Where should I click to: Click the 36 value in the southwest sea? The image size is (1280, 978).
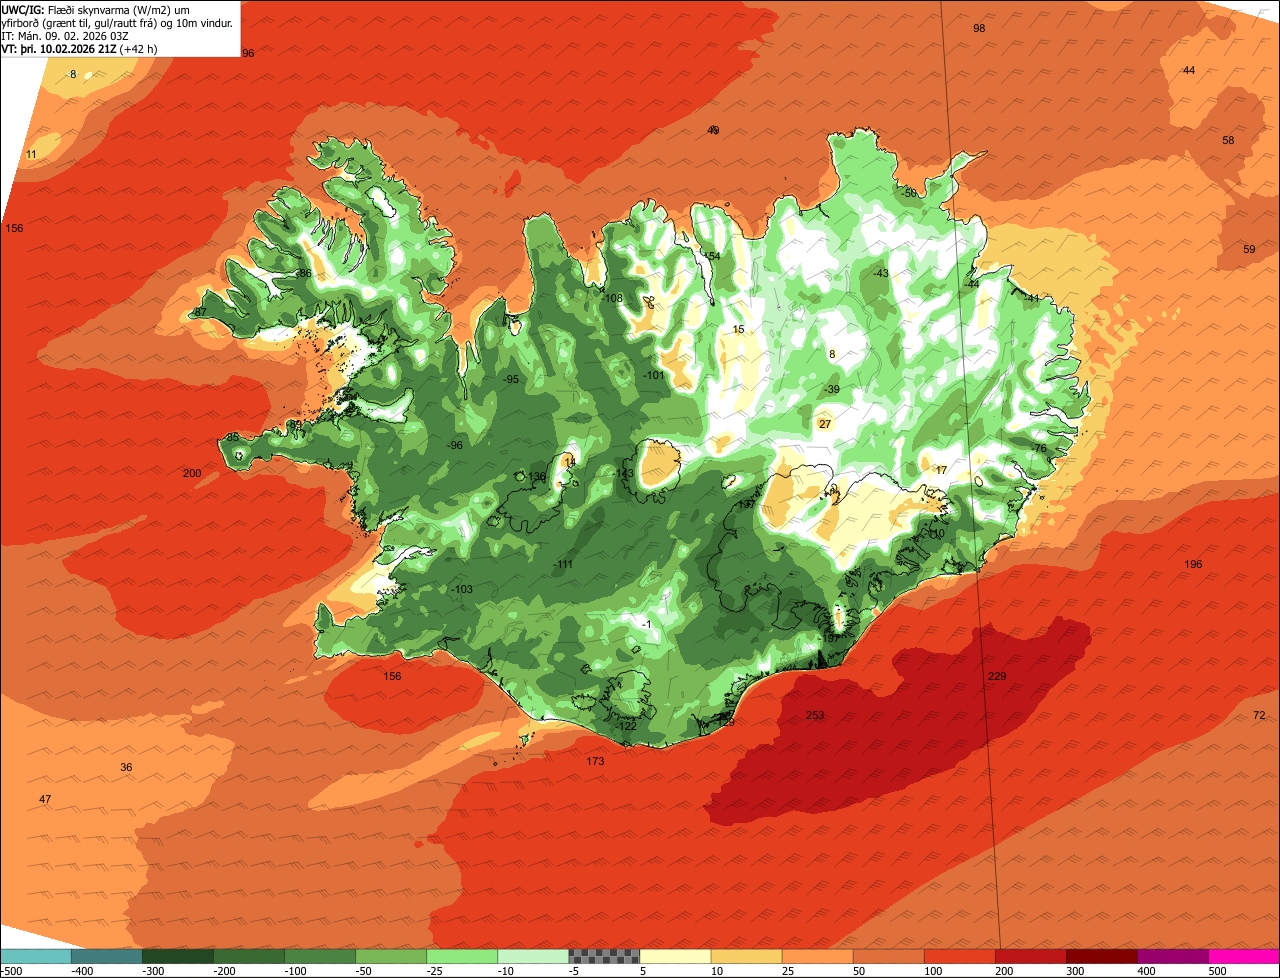[x=126, y=768]
